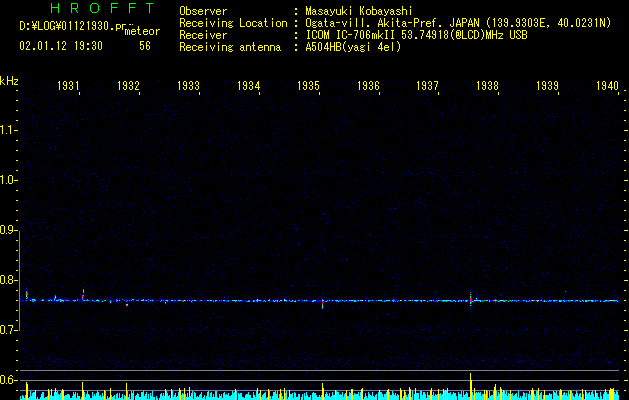629x400 pixels.
Task: Click the meteor echo spike at 1935
Action: coord(323,303)
